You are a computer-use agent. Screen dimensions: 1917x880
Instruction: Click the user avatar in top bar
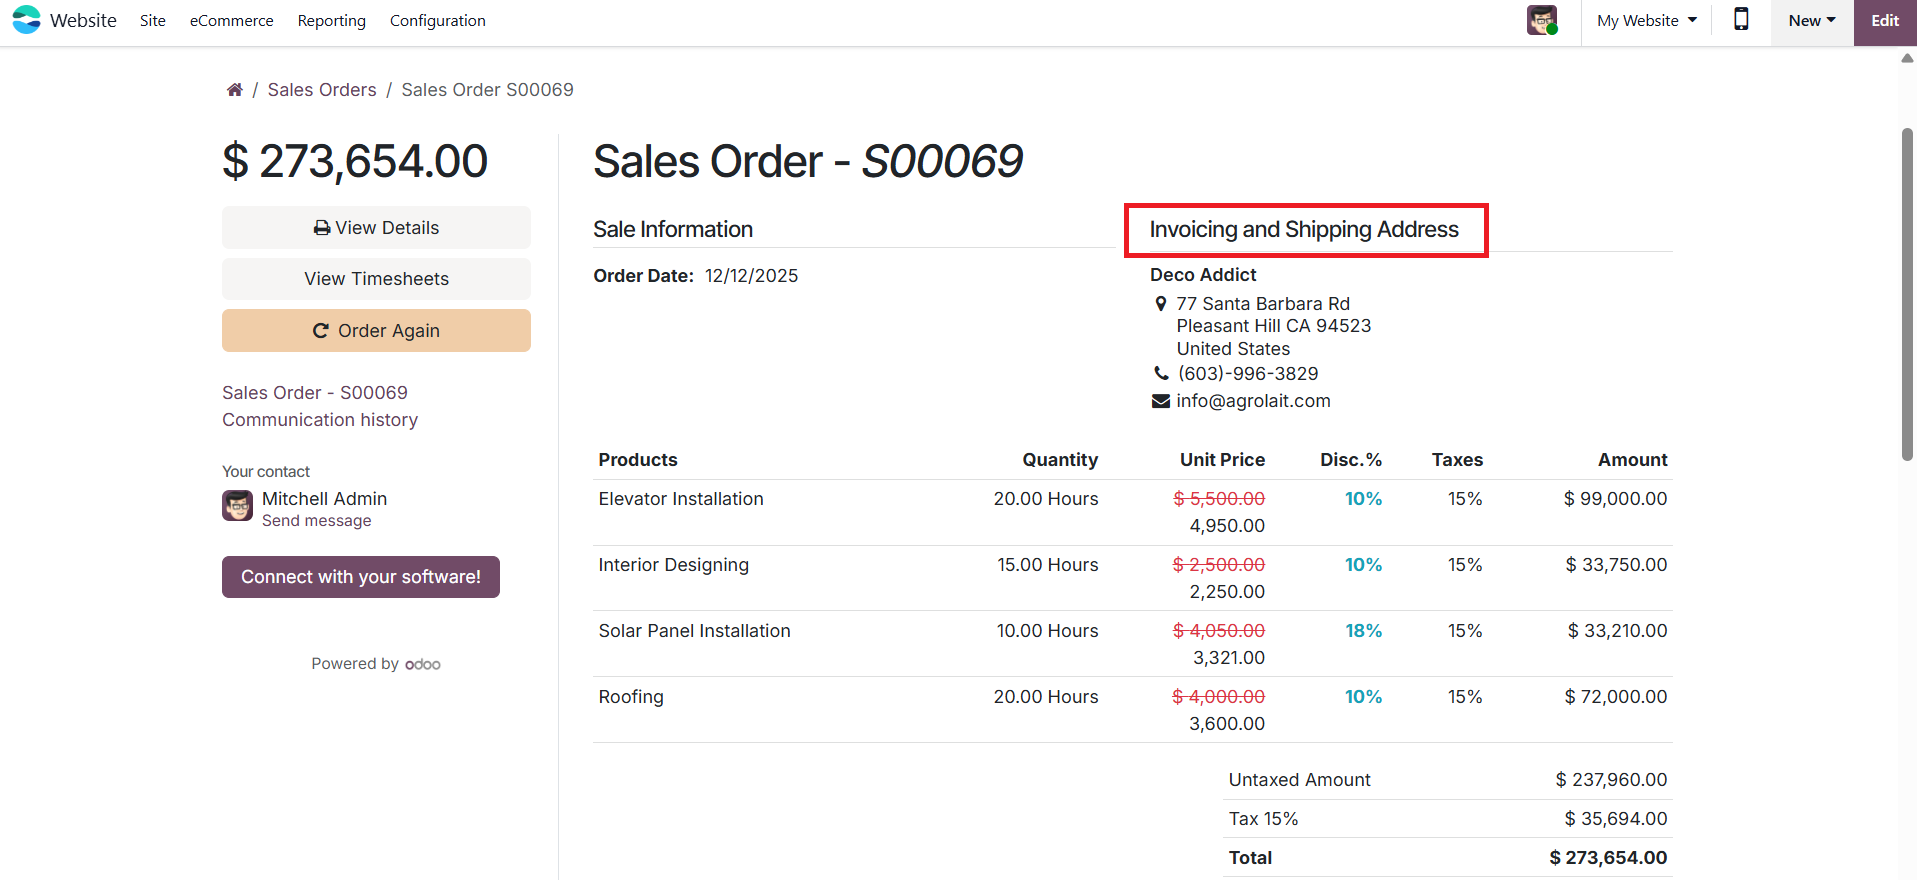1541,20
